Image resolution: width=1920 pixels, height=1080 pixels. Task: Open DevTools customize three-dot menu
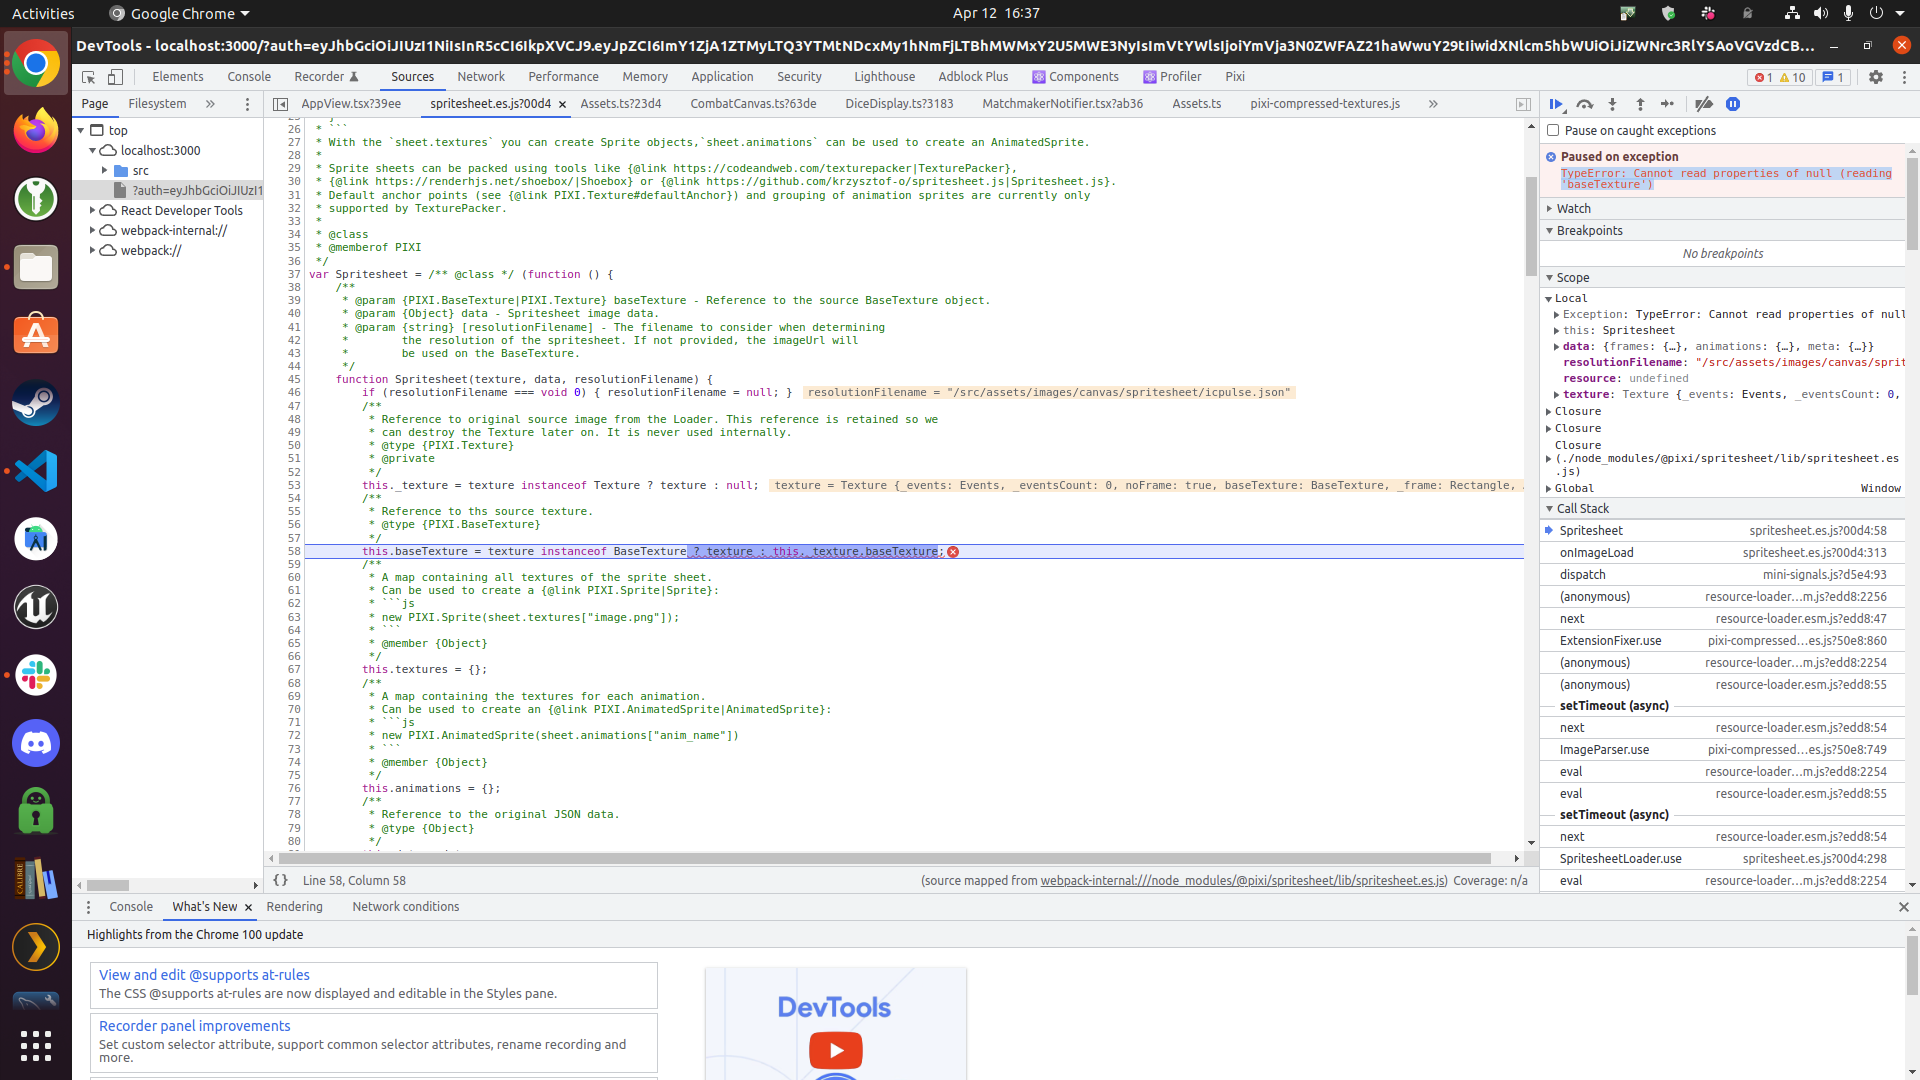tap(1904, 77)
